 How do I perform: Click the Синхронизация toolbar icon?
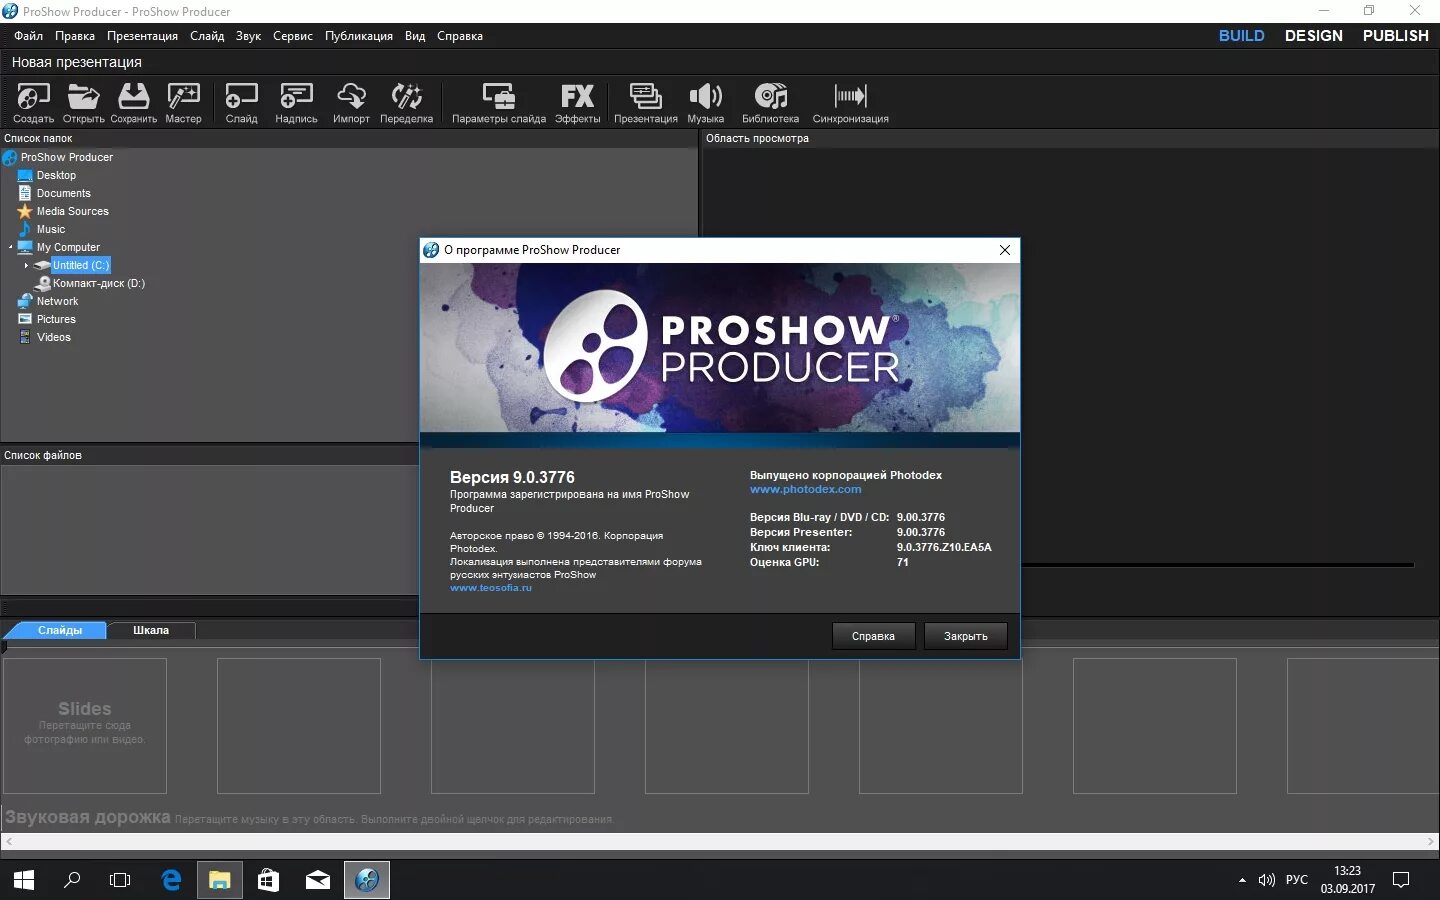click(850, 103)
